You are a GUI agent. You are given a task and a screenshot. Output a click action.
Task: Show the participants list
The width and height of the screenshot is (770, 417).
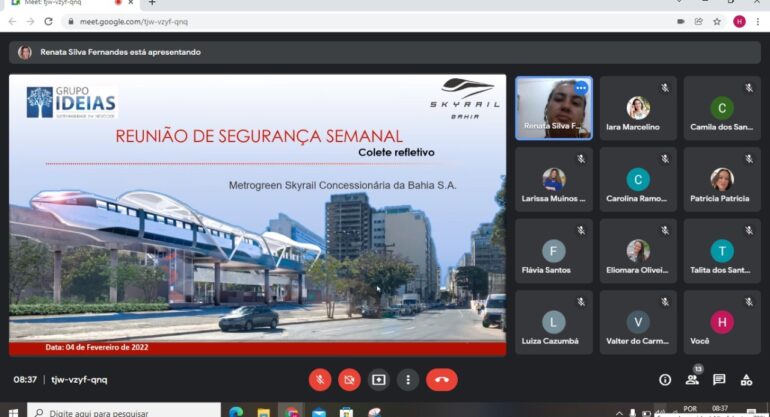click(x=692, y=380)
